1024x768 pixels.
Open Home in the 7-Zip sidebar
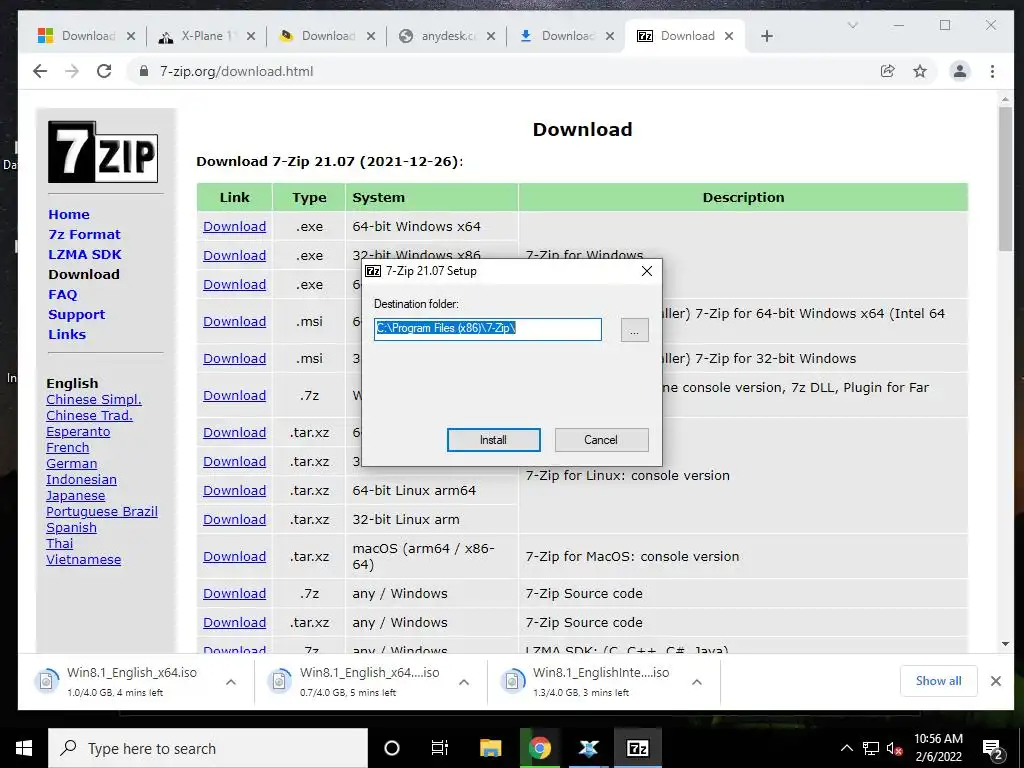point(69,214)
